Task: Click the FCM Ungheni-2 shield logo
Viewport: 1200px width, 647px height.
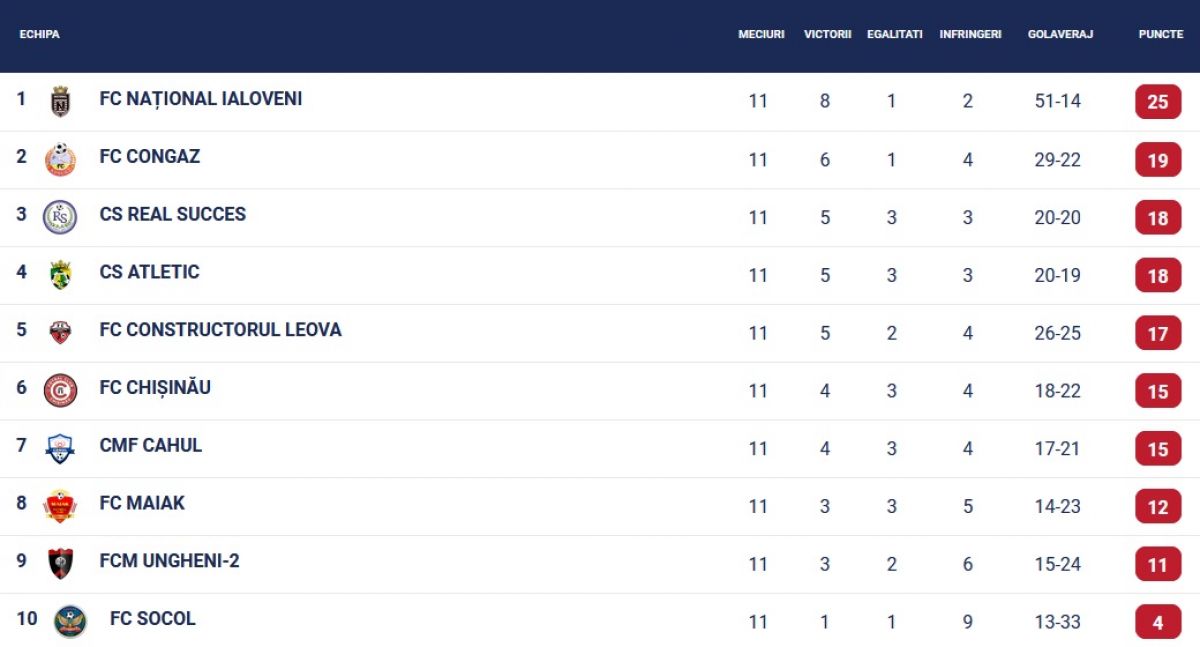Action: point(60,564)
